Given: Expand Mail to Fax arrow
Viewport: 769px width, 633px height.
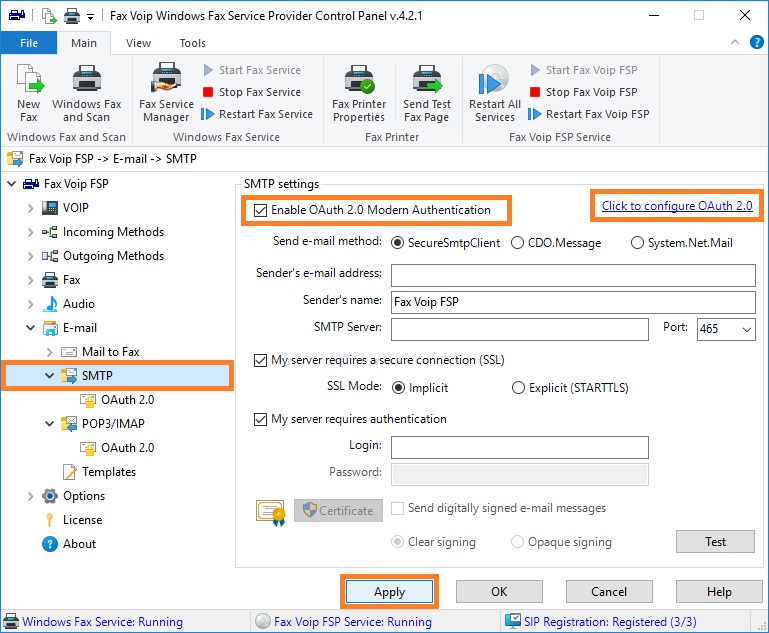Looking at the screenshot, I should pos(50,352).
